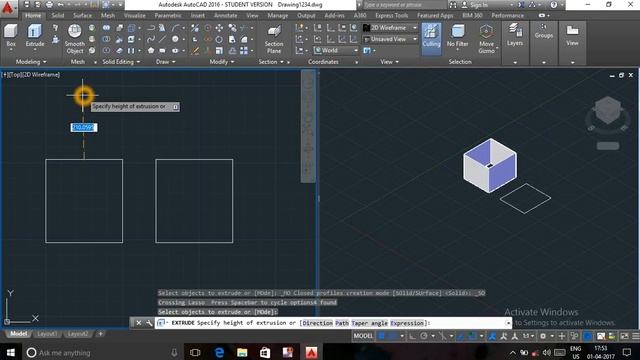Click the MODEL status bar button

pyautogui.click(x=363, y=336)
